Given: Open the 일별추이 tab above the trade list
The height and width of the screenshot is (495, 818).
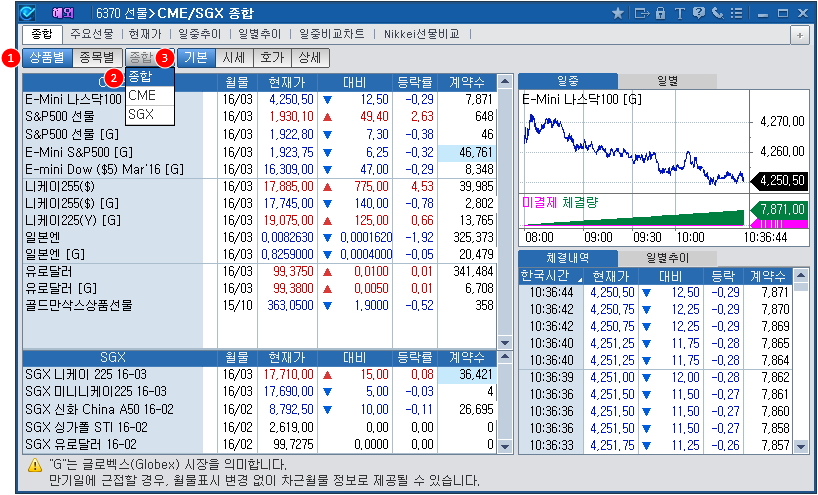Looking at the screenshot, I should [668, 258].
